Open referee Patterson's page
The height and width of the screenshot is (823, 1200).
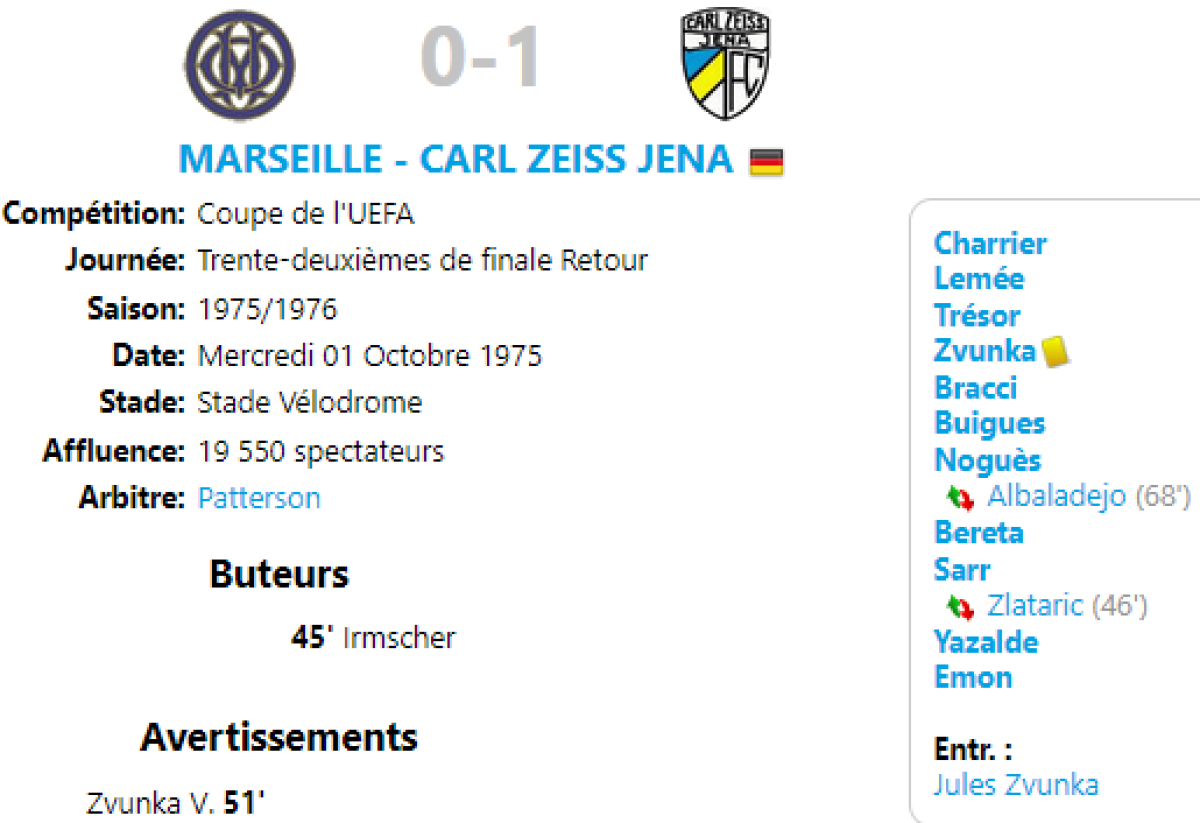click(x=259, y=498)
